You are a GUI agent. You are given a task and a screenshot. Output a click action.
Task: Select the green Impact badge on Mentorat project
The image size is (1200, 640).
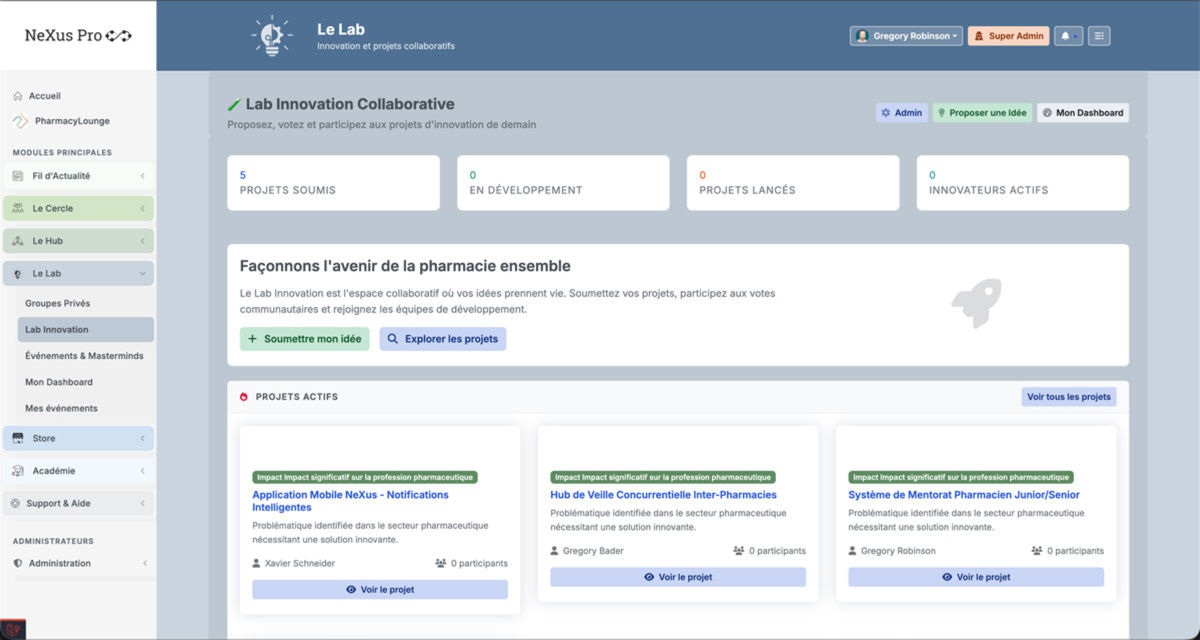[963, 477]
